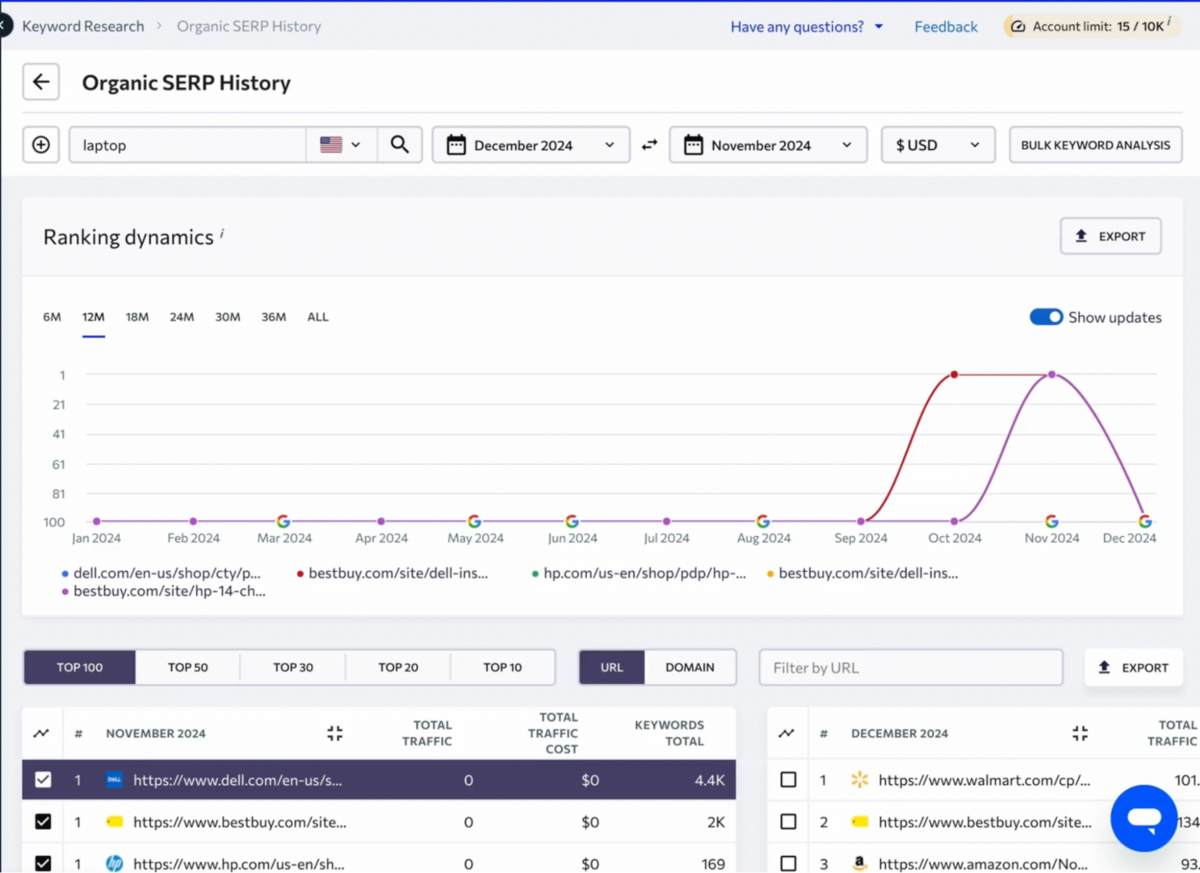
Task: Uncheck the dell.com row checkbox
Action: tap(43, 780)
